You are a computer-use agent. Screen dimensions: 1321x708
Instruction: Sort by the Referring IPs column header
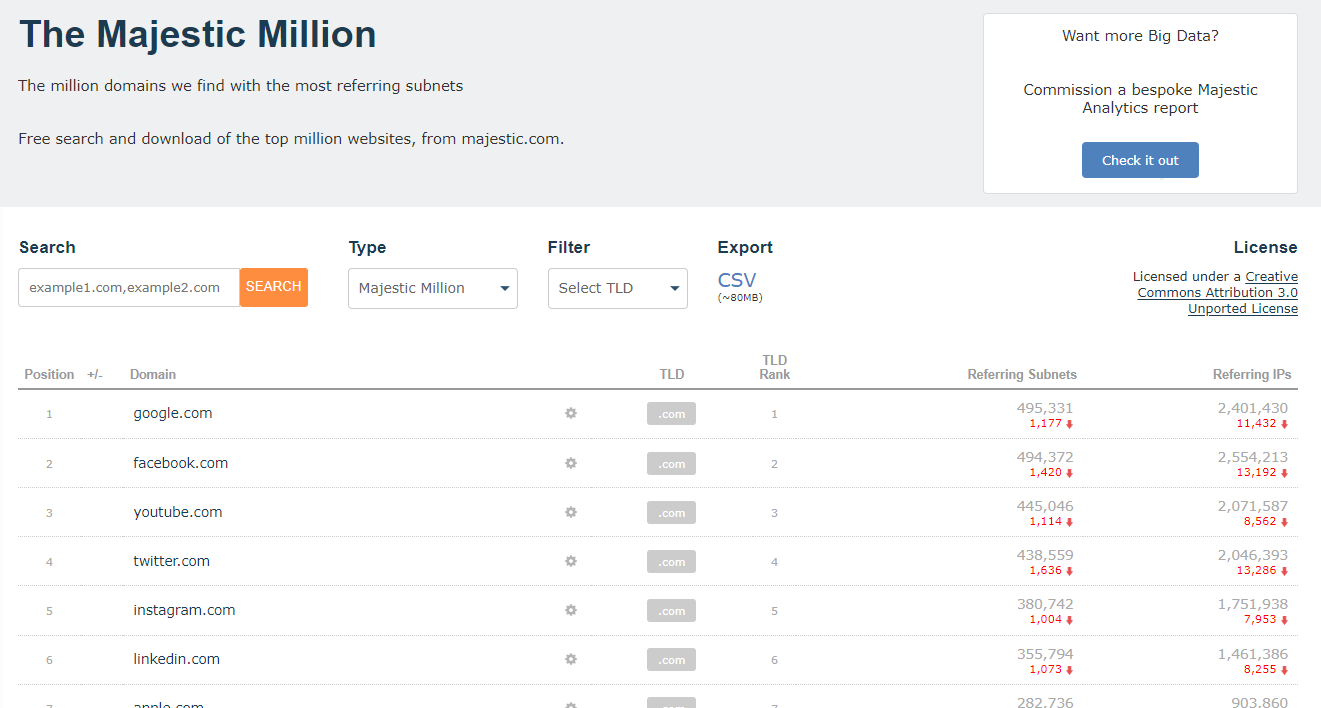(1251, 375)
